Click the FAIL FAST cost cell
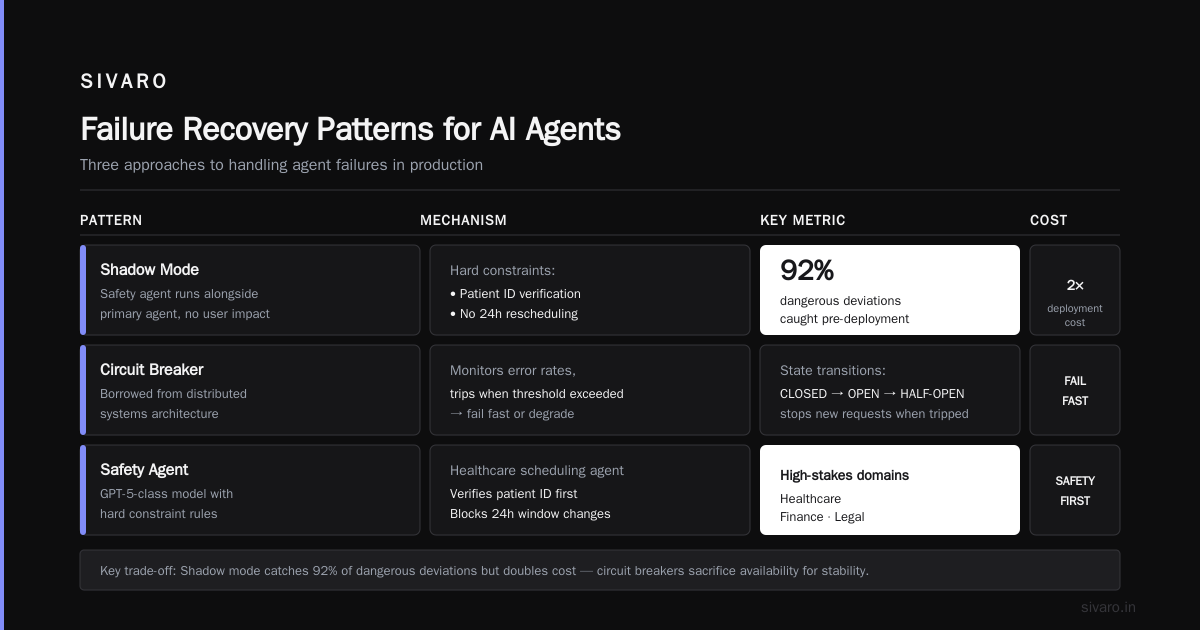This screenshot has height=630, width=1200. pyautogui.click(x=1075, y=391)
